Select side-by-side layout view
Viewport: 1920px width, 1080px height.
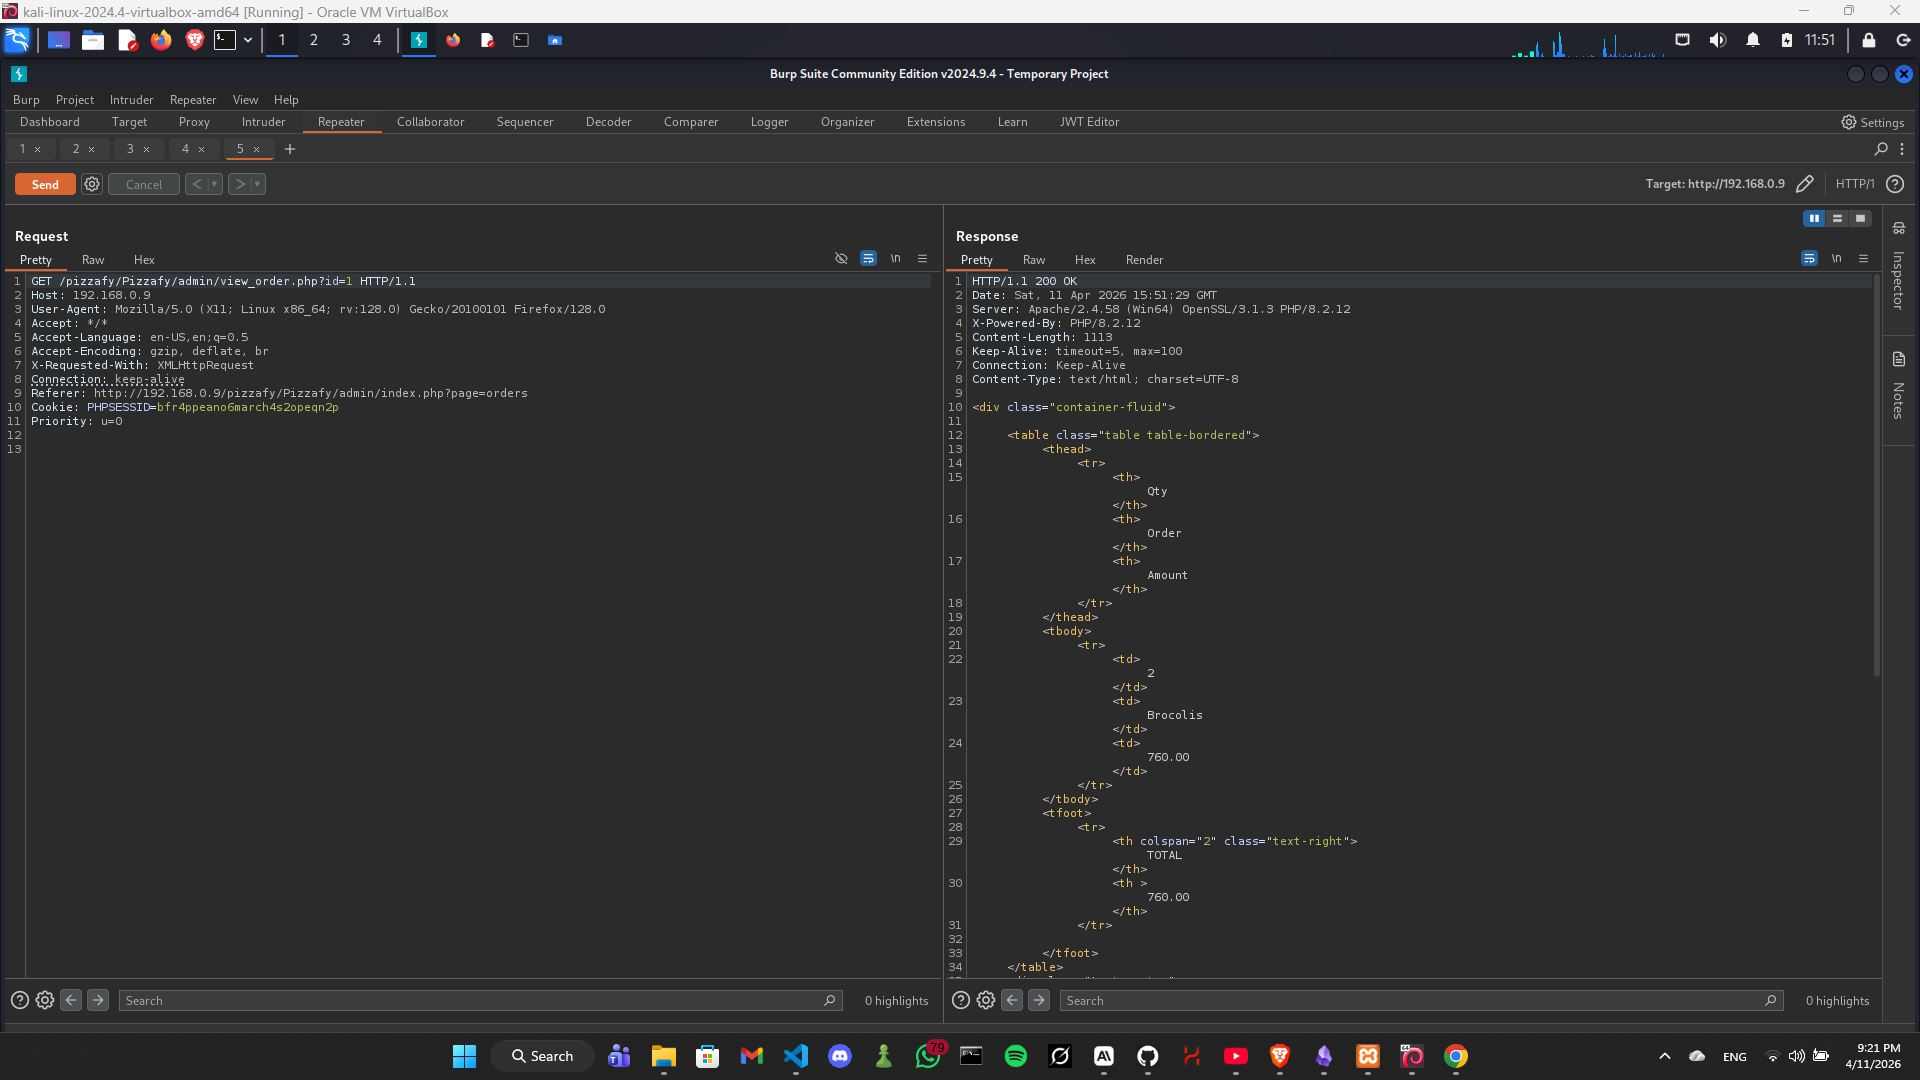point(1813,218)
